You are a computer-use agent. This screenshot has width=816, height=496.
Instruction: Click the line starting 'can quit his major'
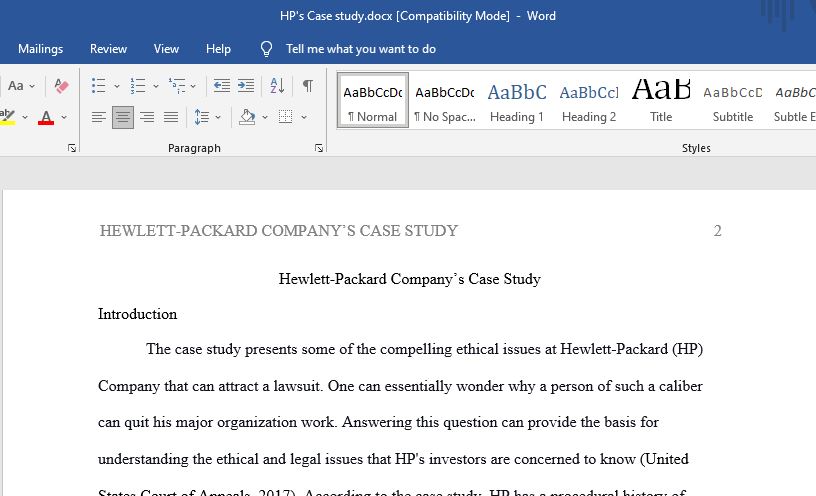coord(378,422)
